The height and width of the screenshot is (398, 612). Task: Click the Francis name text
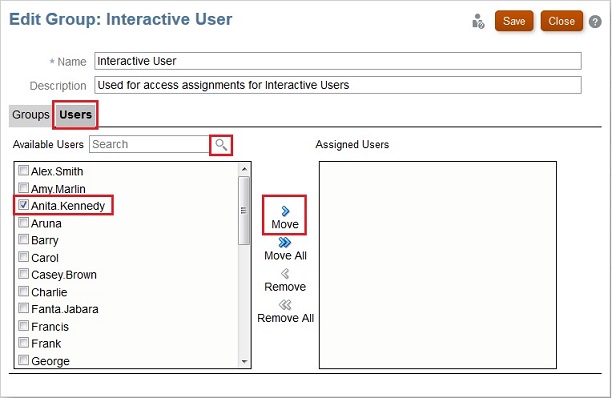click(50, 326)
